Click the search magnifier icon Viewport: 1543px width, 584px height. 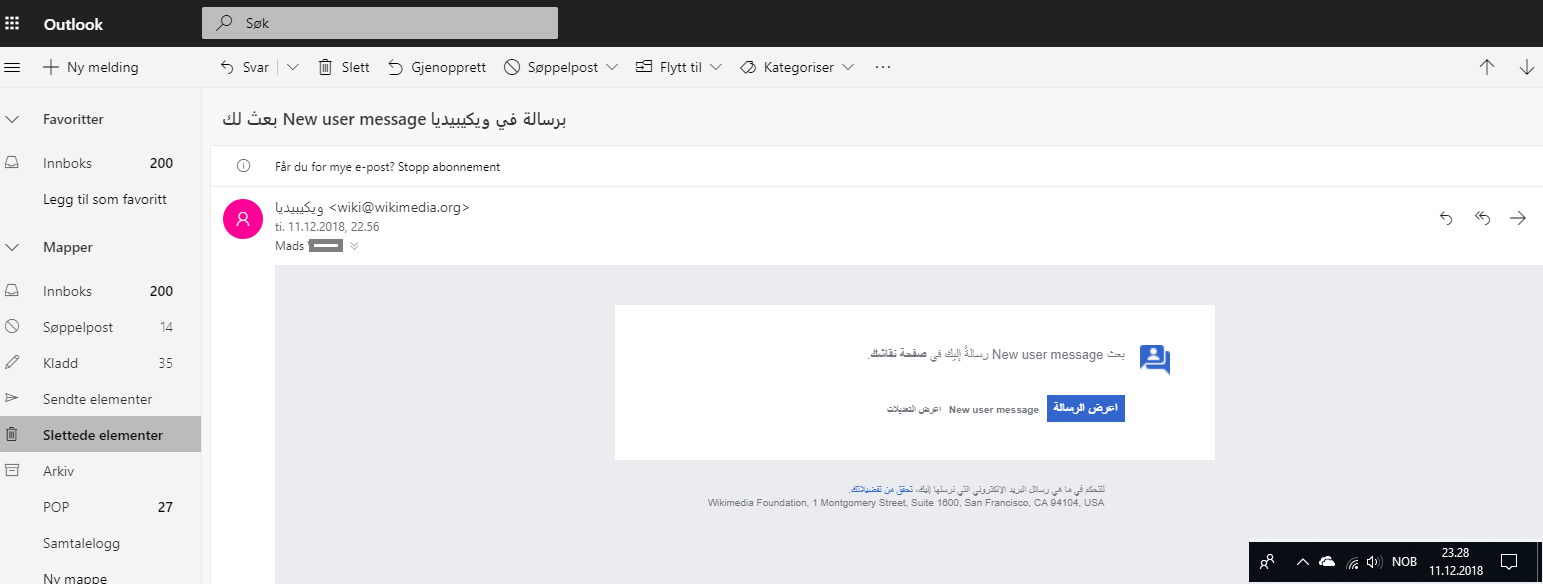225,22
